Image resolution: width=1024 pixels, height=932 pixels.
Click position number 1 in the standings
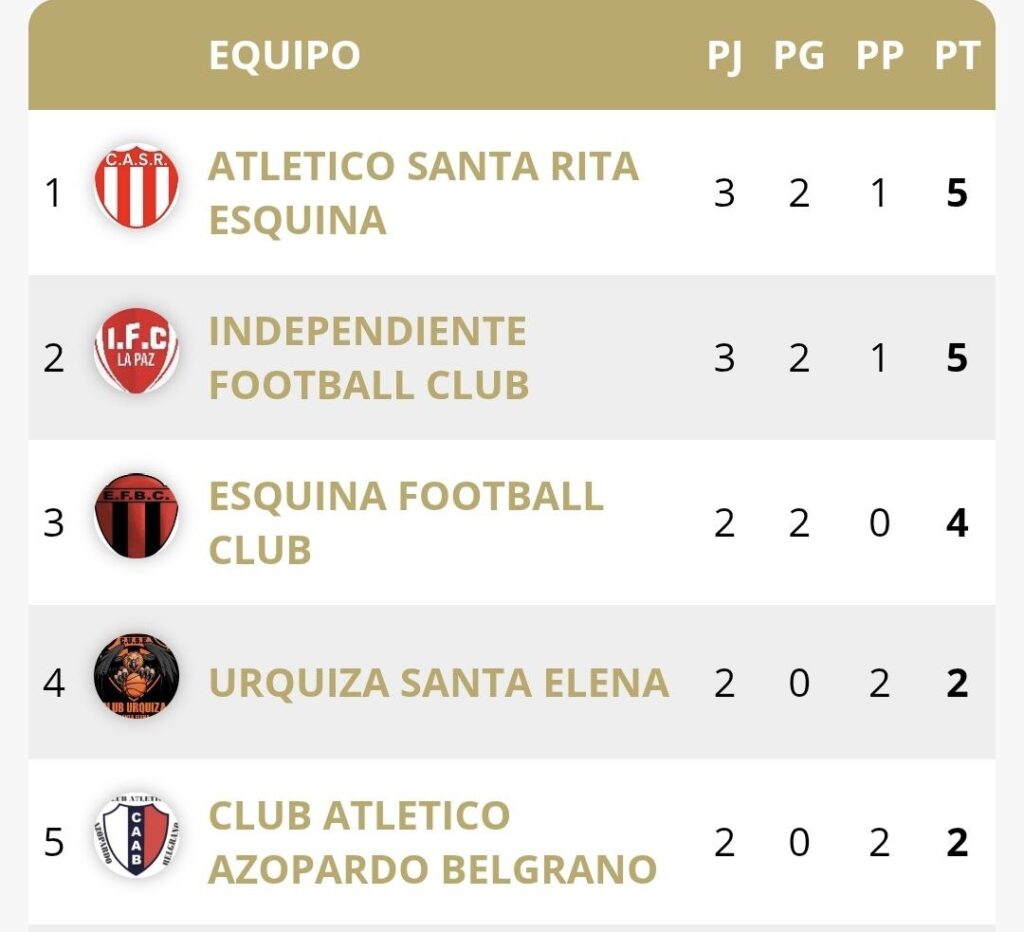[x=54, y=193]
